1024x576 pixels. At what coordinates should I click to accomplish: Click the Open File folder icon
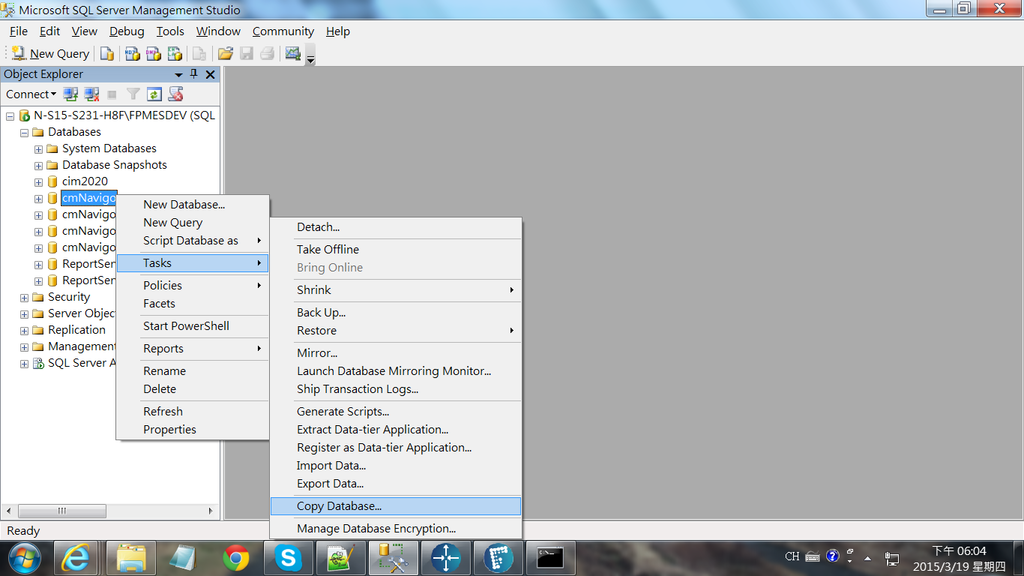click(225, 54)
